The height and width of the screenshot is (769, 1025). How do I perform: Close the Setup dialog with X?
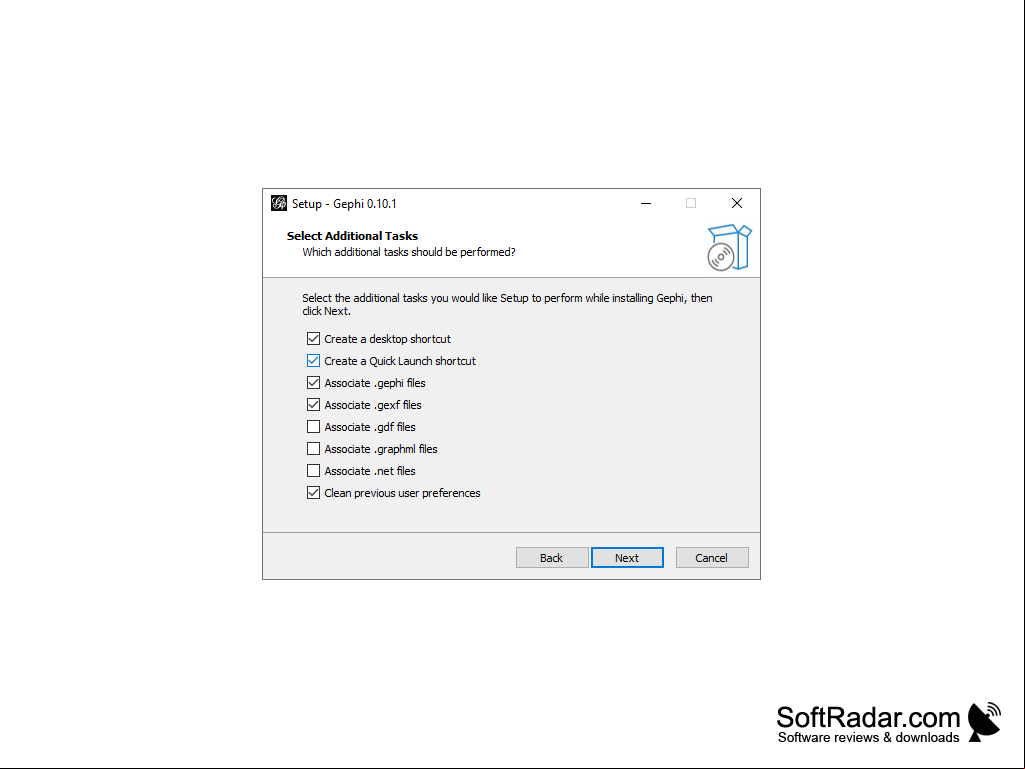click(737, 203)
